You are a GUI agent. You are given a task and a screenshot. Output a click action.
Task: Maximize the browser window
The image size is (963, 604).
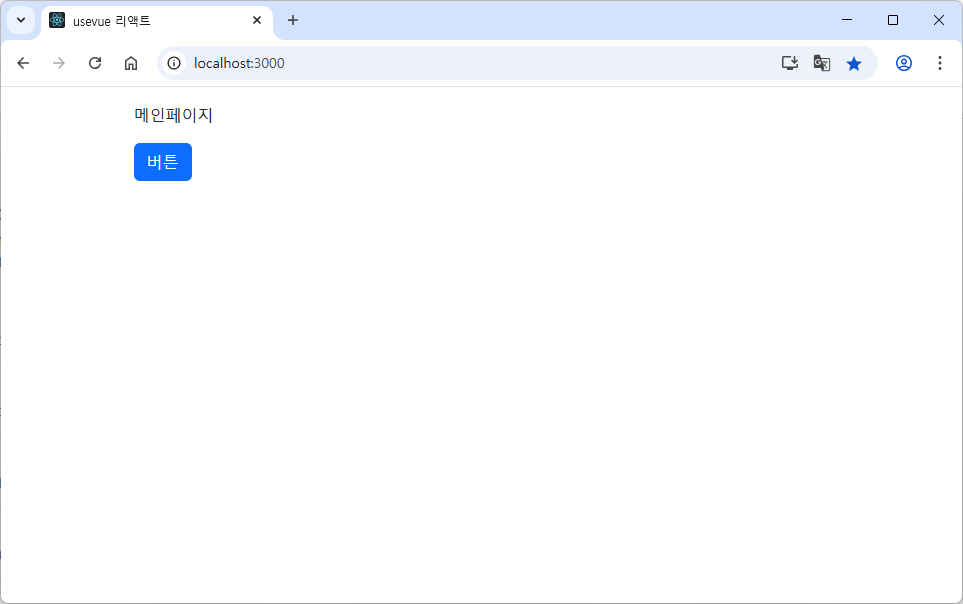tap(893, 20)
